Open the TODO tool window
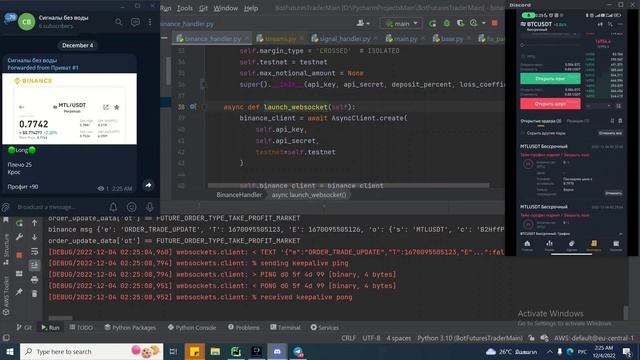The width and height of the screenshot is (640, 360). pos(81,328)
